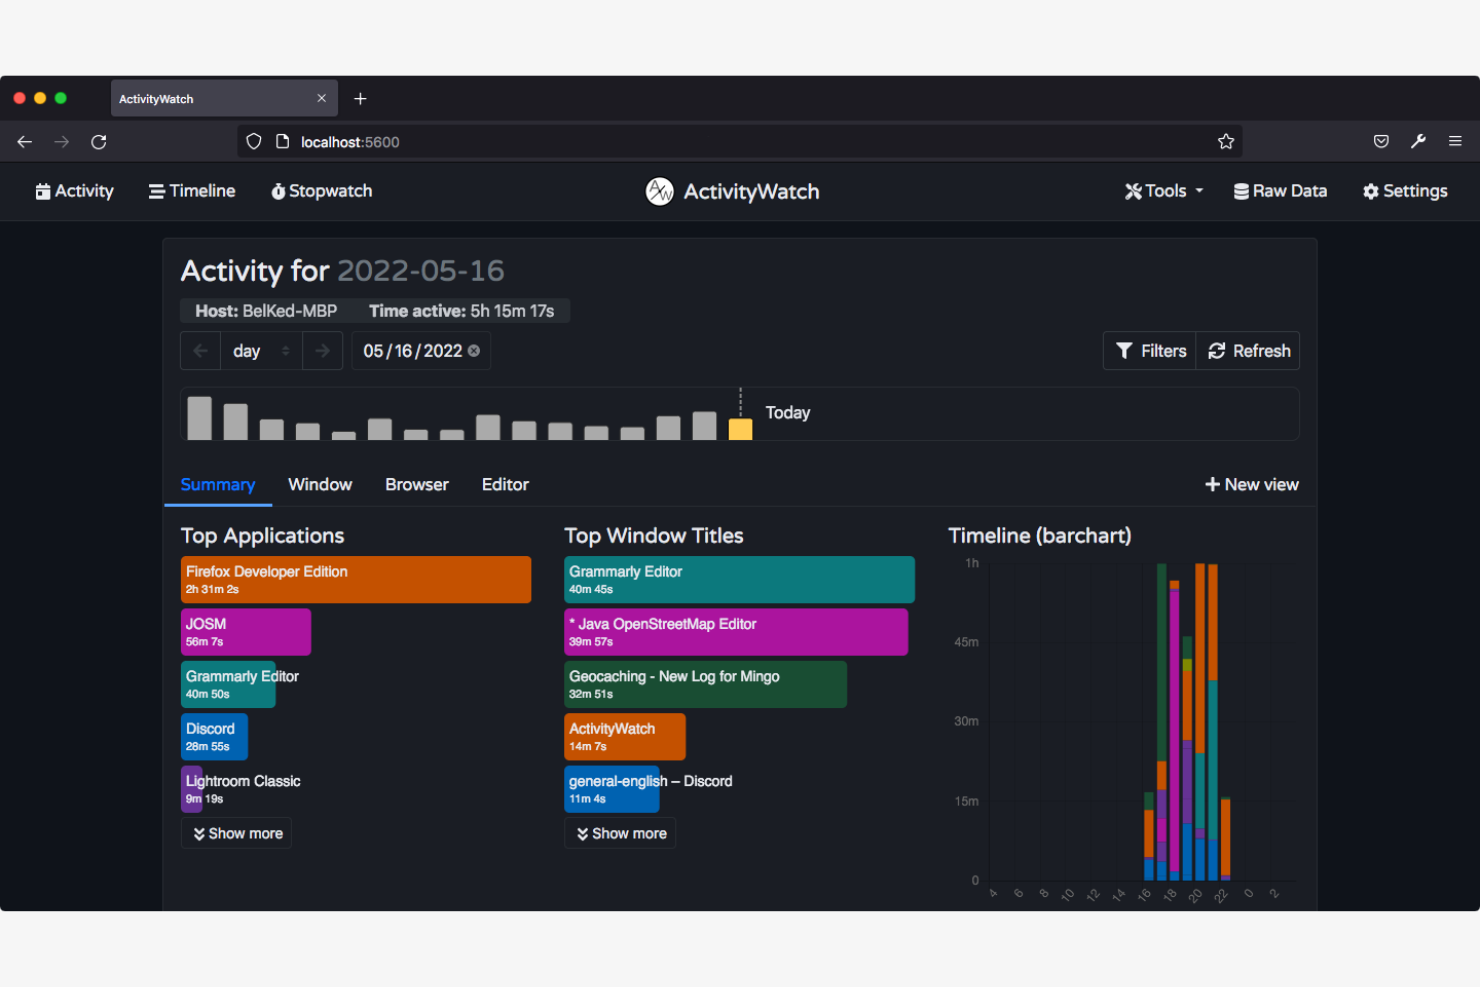
Task: Click the Timeline (barchart) heading
Action: [x=1040, y=536]
